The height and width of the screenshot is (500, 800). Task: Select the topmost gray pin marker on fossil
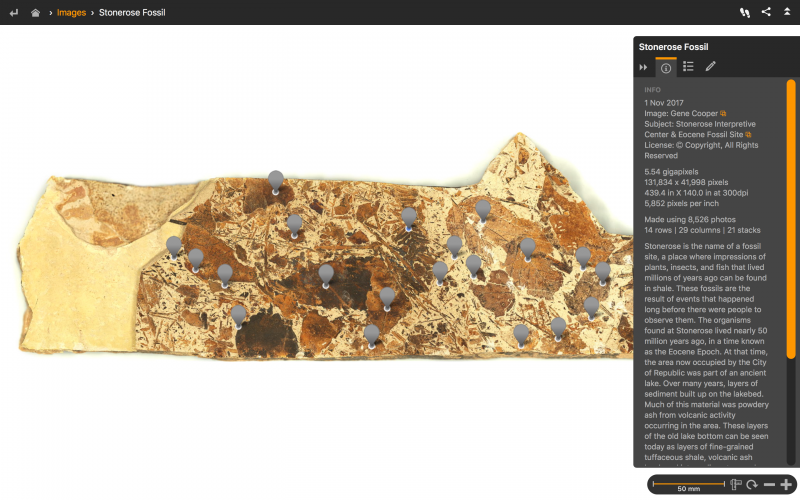pos(276,180)
